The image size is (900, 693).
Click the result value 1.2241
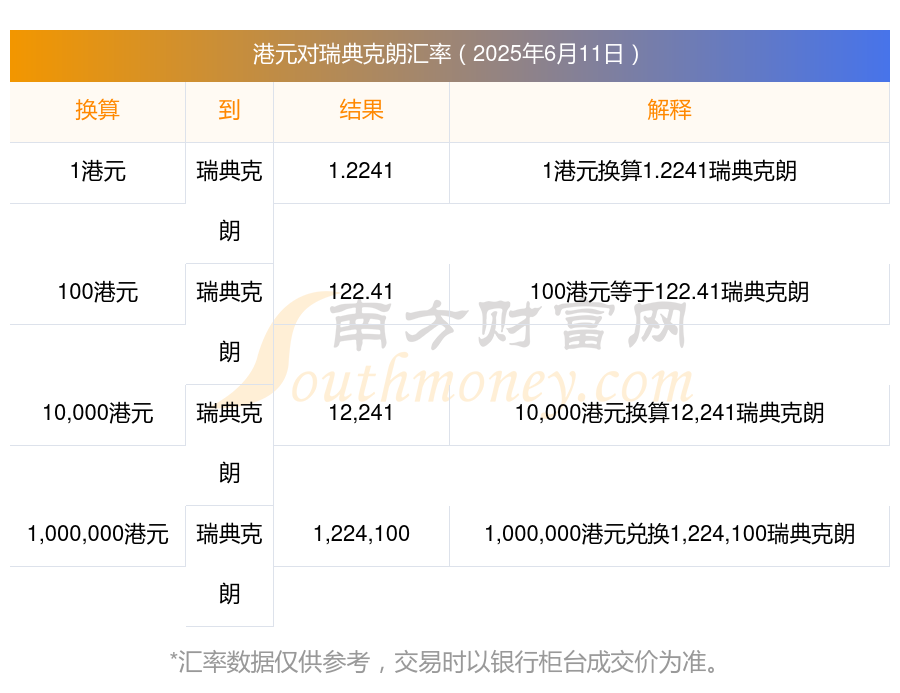[361, 171]
